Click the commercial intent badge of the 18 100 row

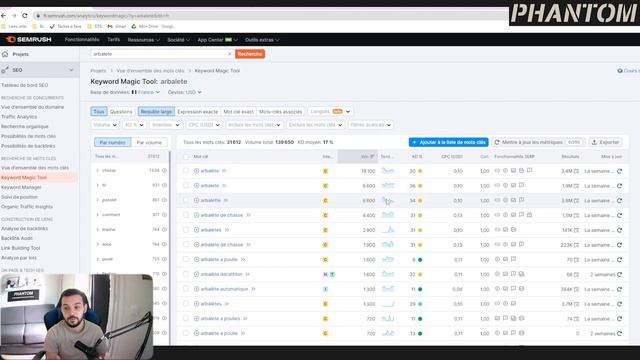[x=325, y=171]
